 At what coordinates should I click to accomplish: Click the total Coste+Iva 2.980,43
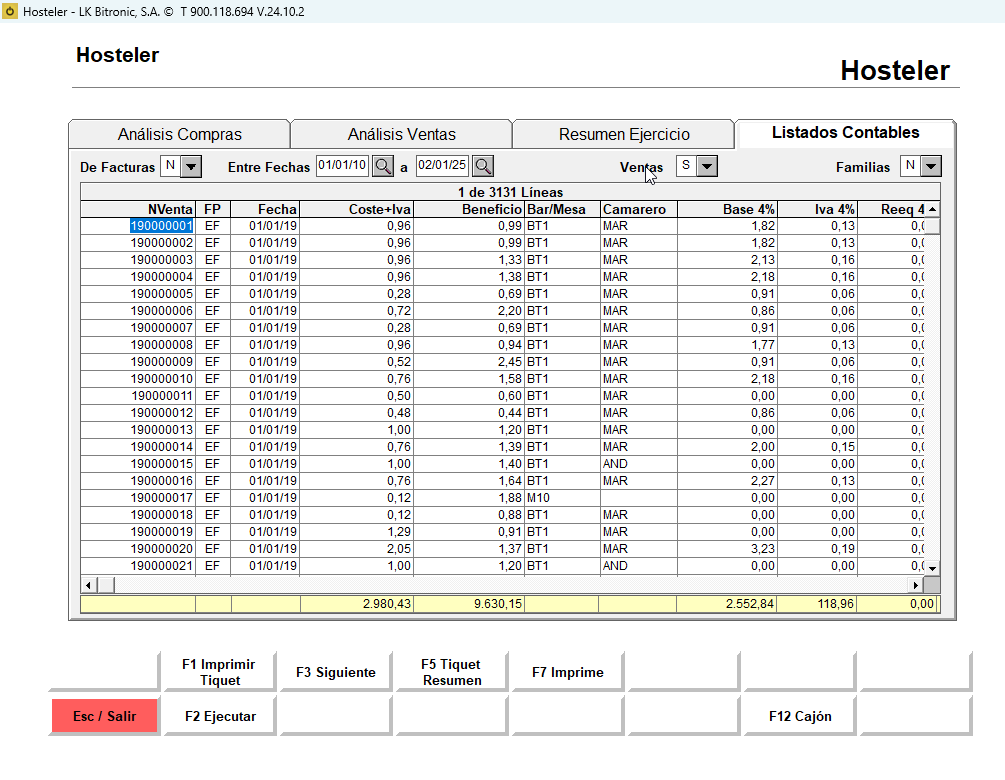pyautogui.click(x=356, y=604)
